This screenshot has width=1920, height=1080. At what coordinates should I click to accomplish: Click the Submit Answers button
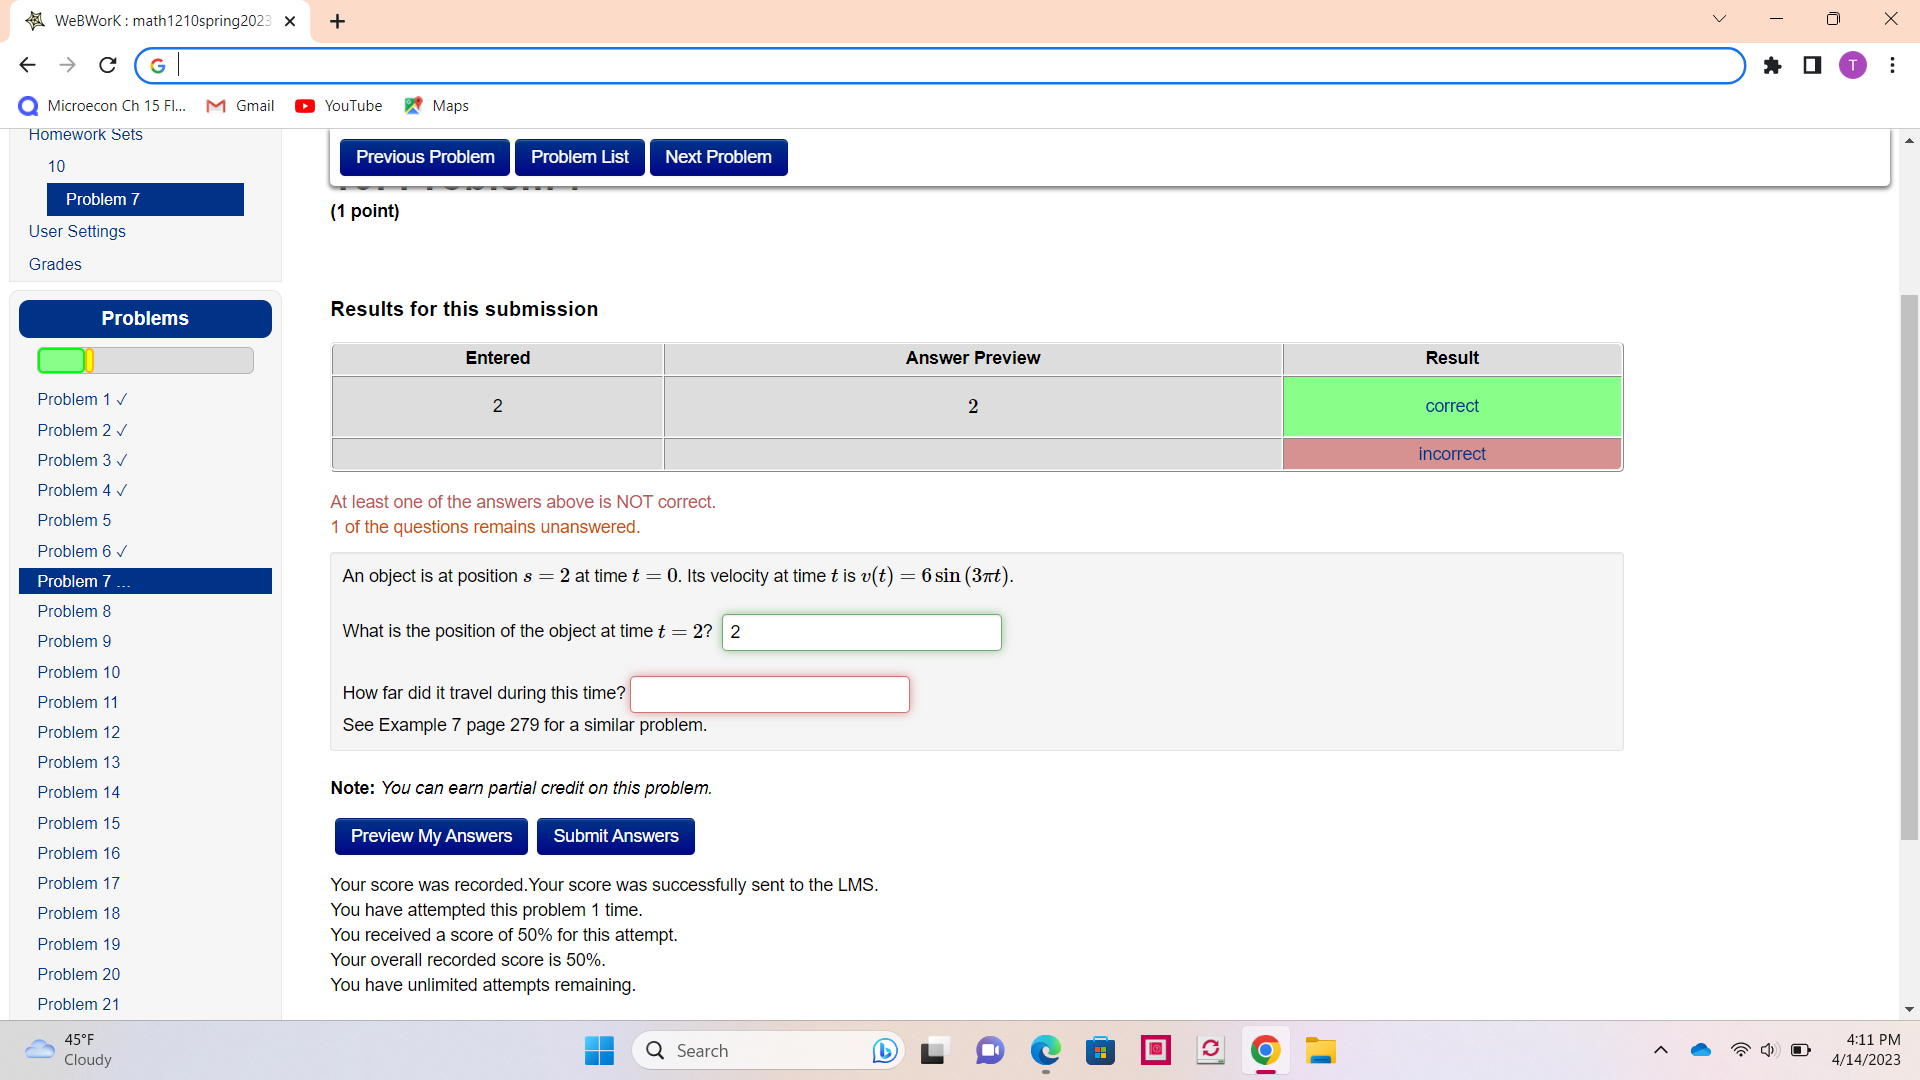[615, 836]
